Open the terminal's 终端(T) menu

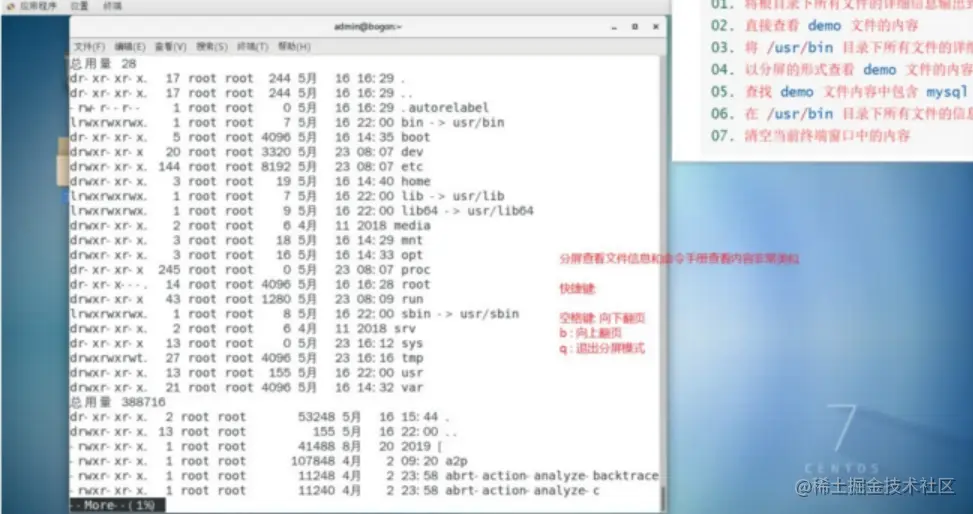click(x=253, y=47)
